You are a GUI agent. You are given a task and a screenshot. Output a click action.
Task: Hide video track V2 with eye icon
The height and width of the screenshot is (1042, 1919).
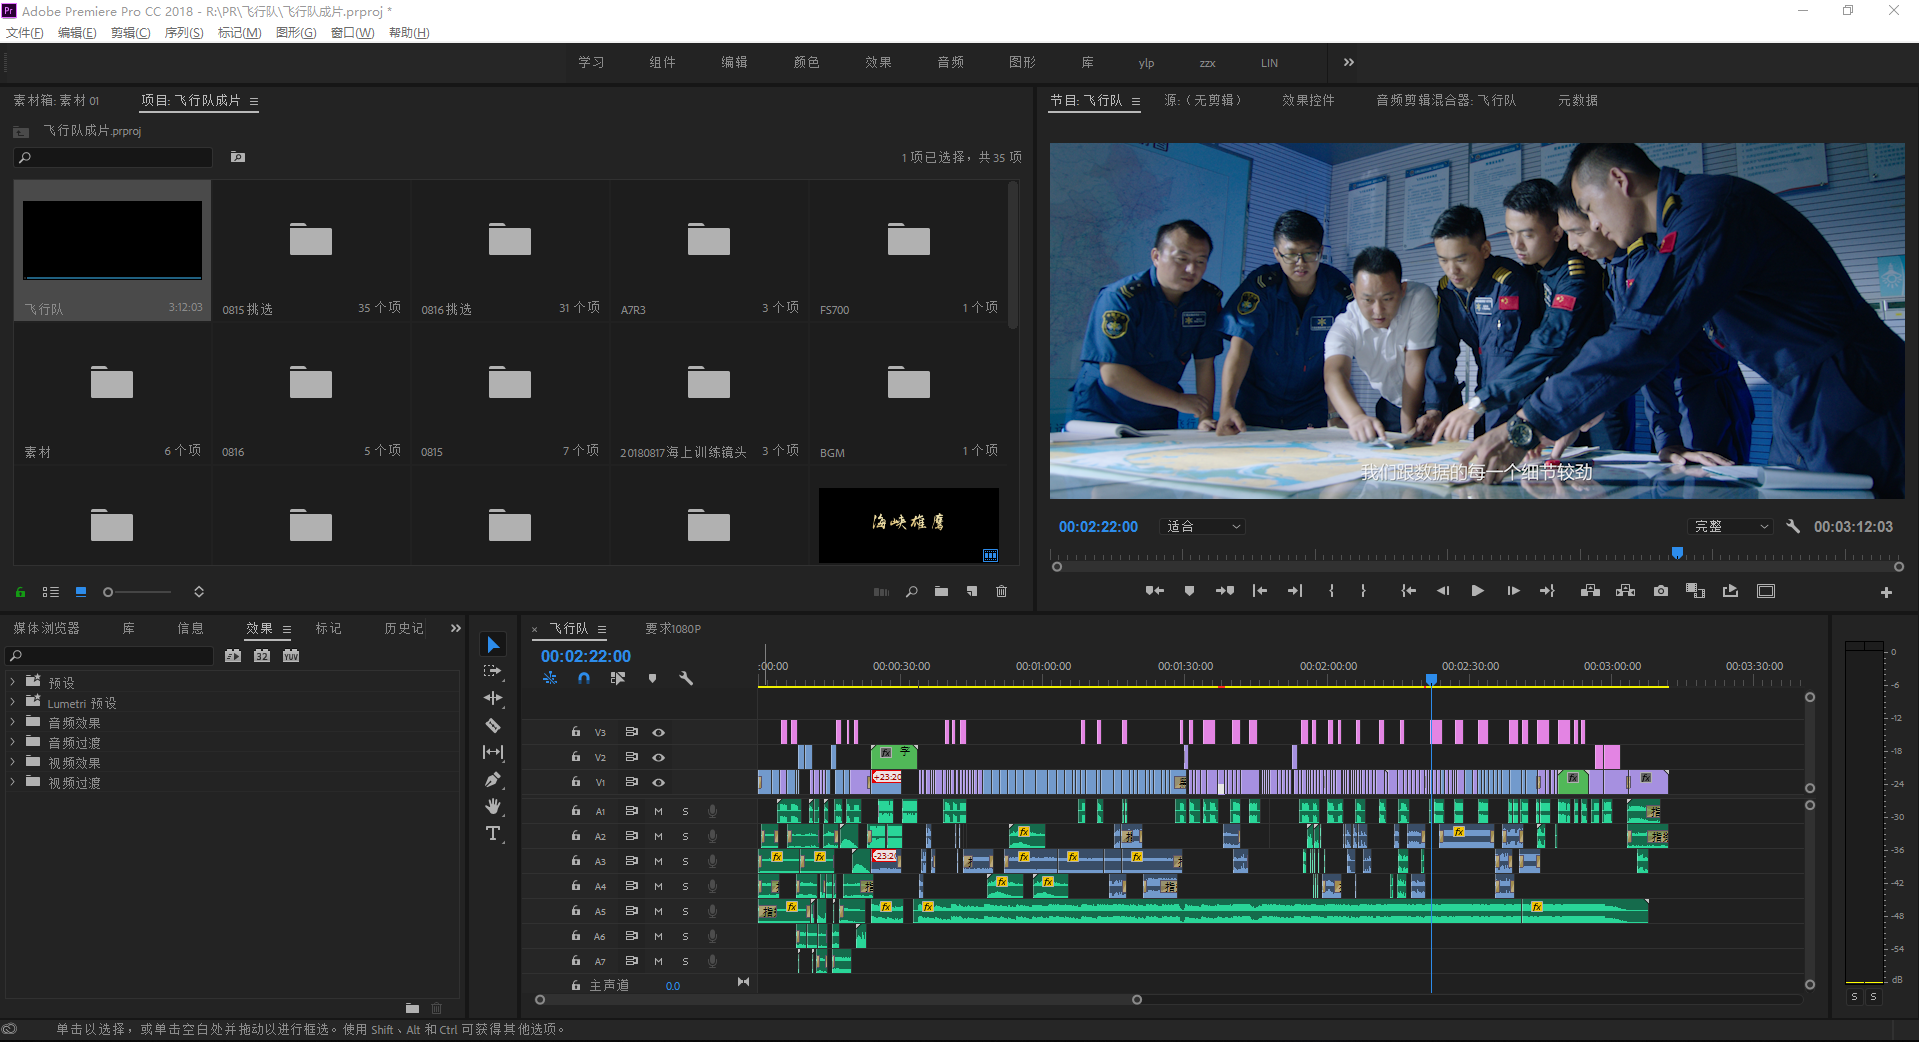659,757
